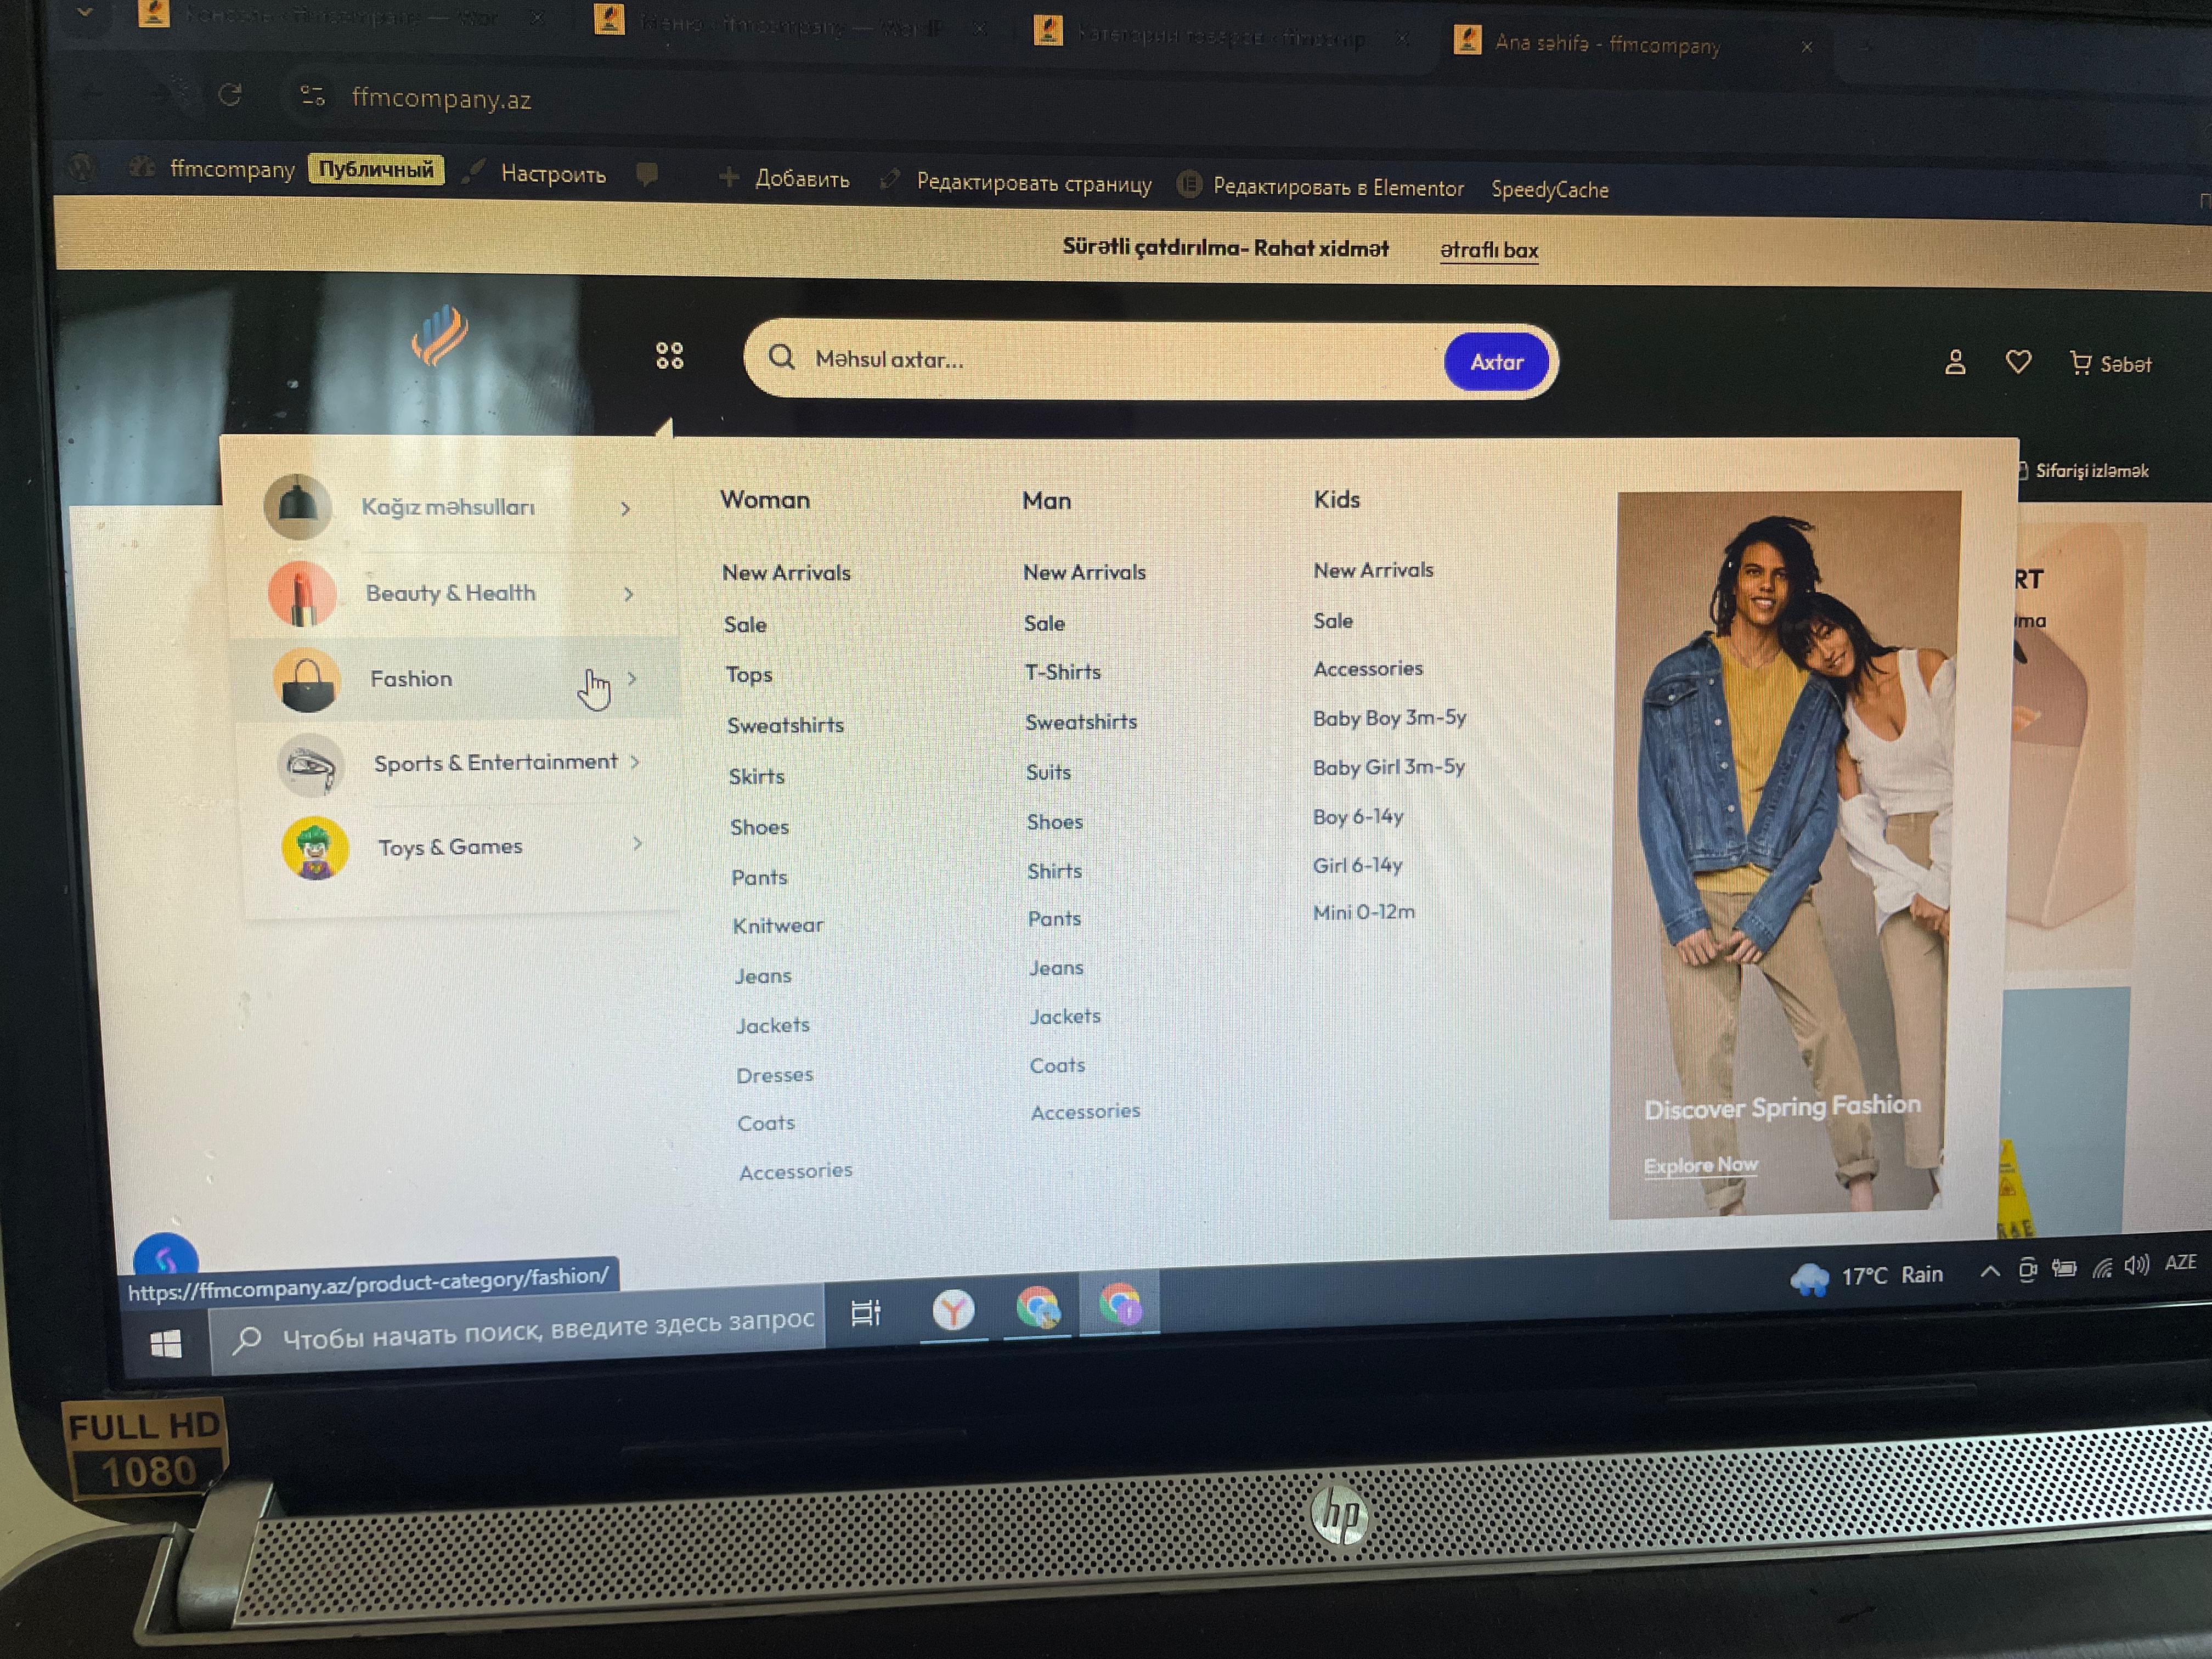Open the user account icon
The image size is (2212, 1659).
click(x=1955, y=362)
